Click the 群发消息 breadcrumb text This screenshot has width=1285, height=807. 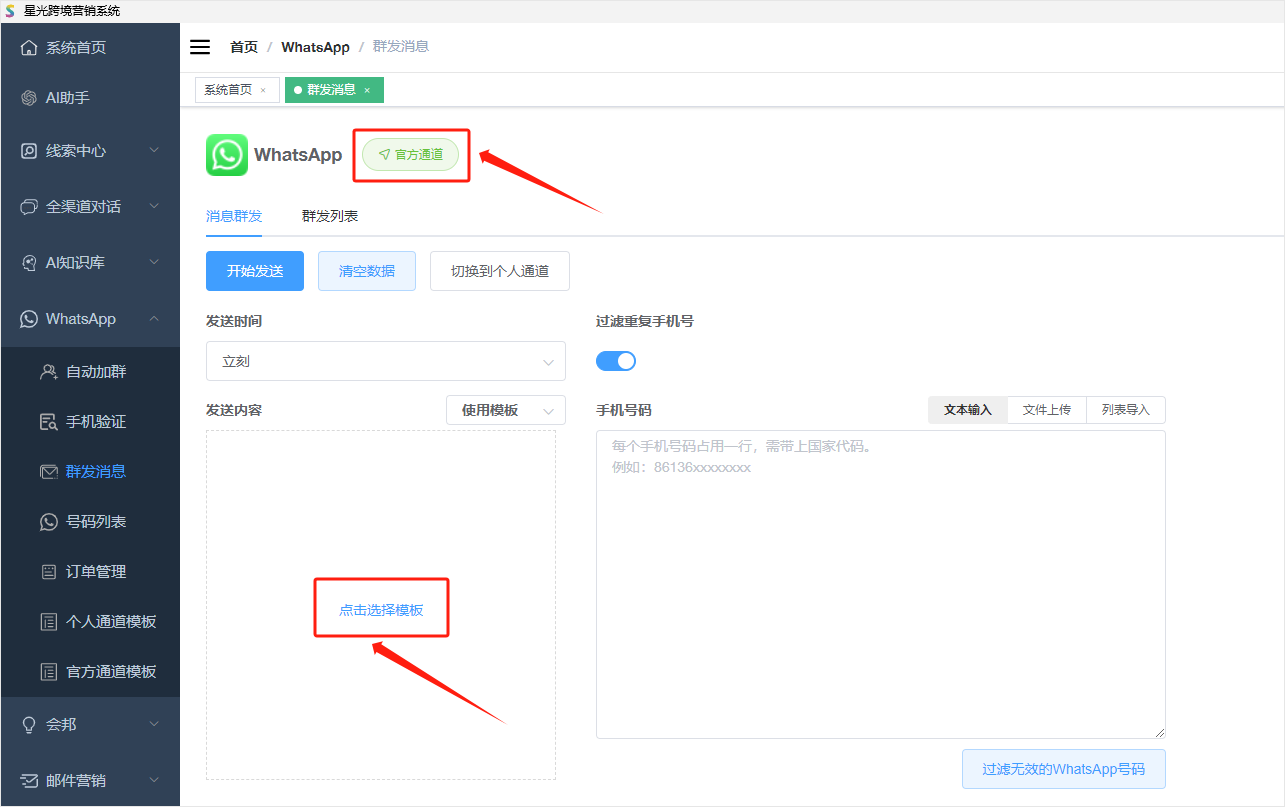point(401,47)
